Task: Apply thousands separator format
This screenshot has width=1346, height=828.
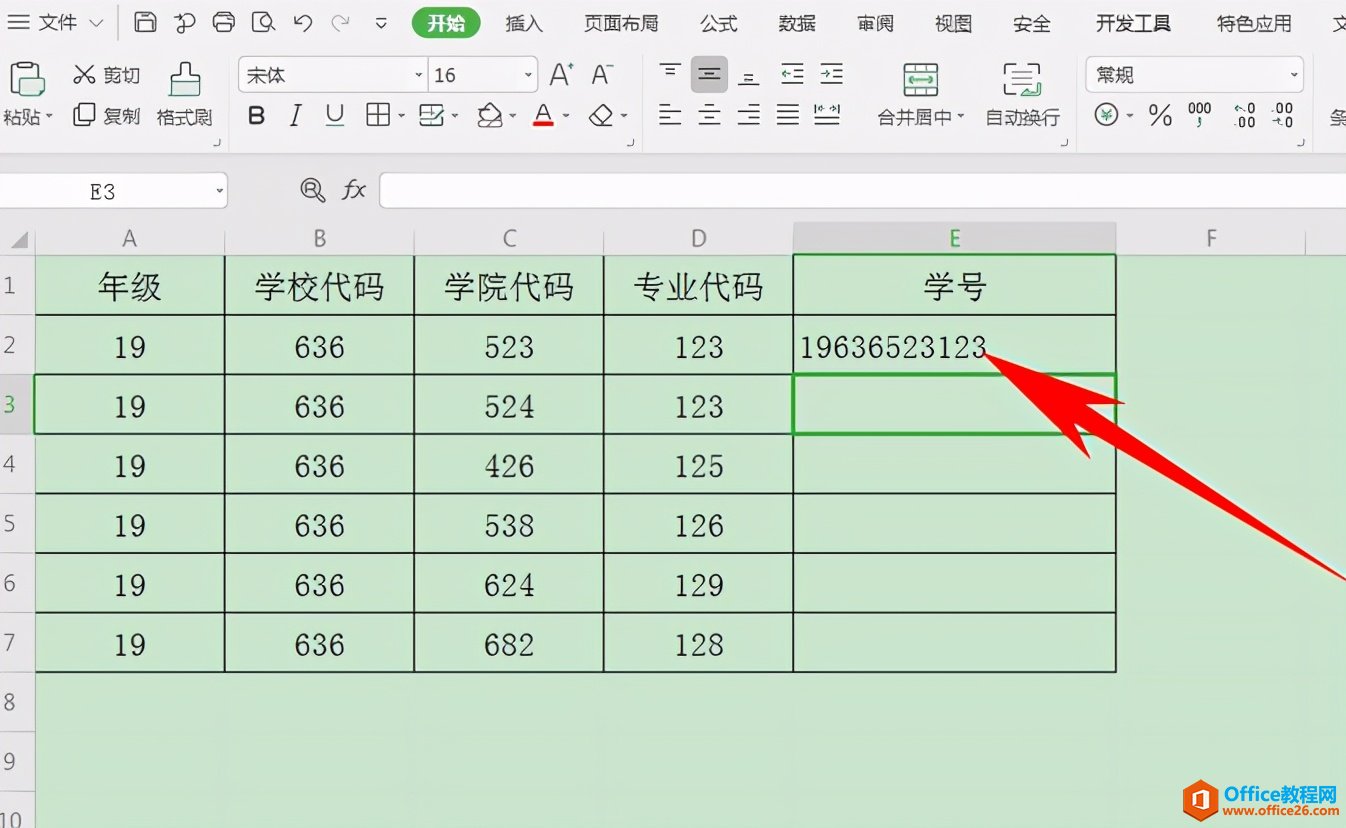Action: tap(1200, 116)
